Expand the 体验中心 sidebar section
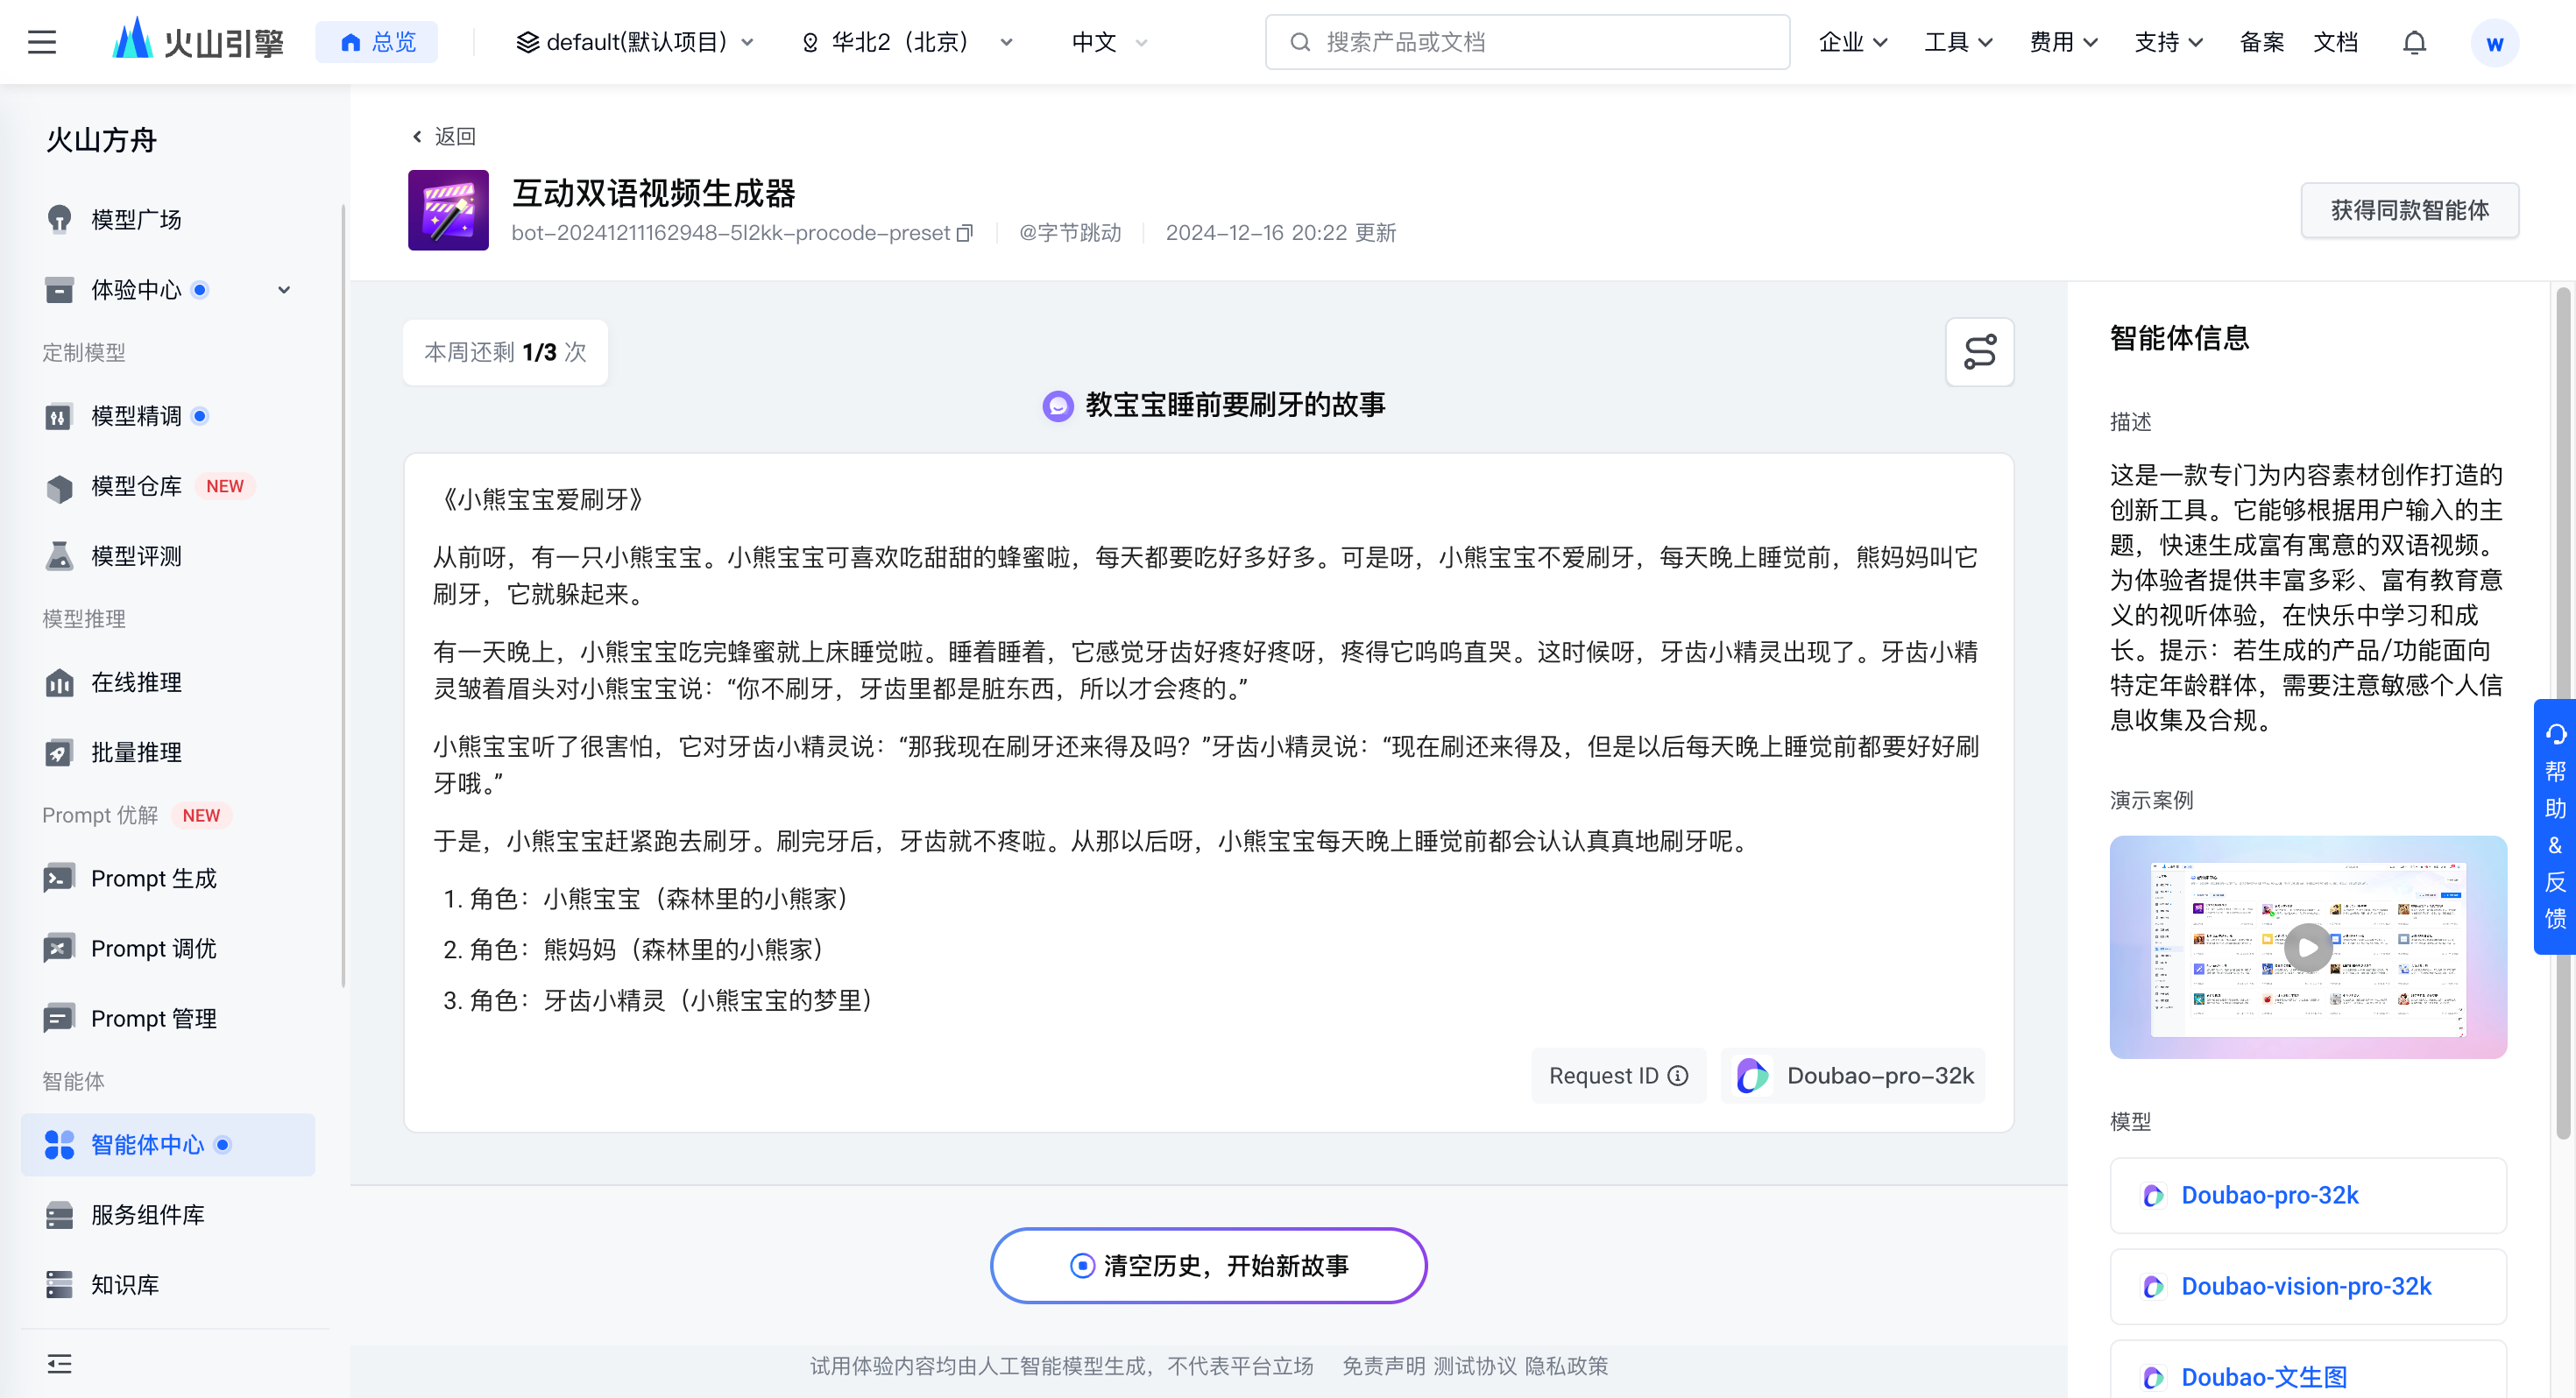The image size is (2576, 1398). tap(283, 290)
